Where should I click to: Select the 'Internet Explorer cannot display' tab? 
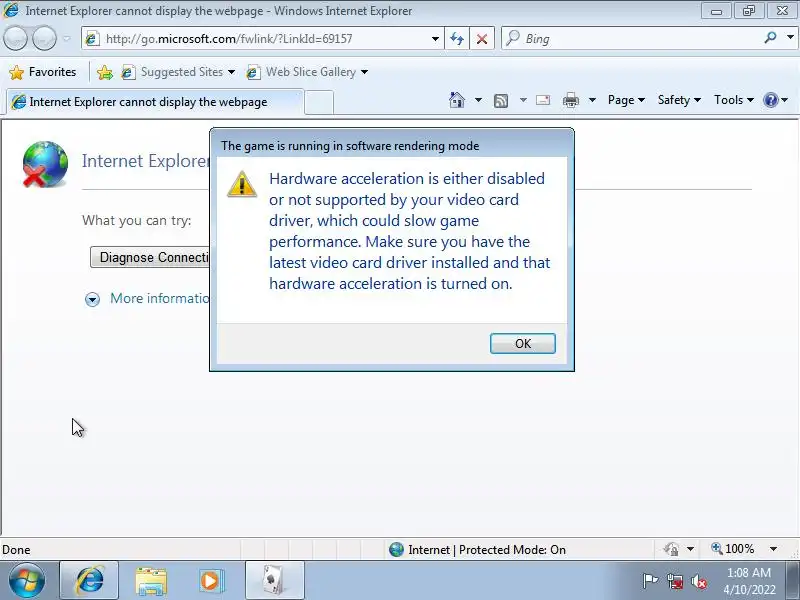[x=154, y=102]
